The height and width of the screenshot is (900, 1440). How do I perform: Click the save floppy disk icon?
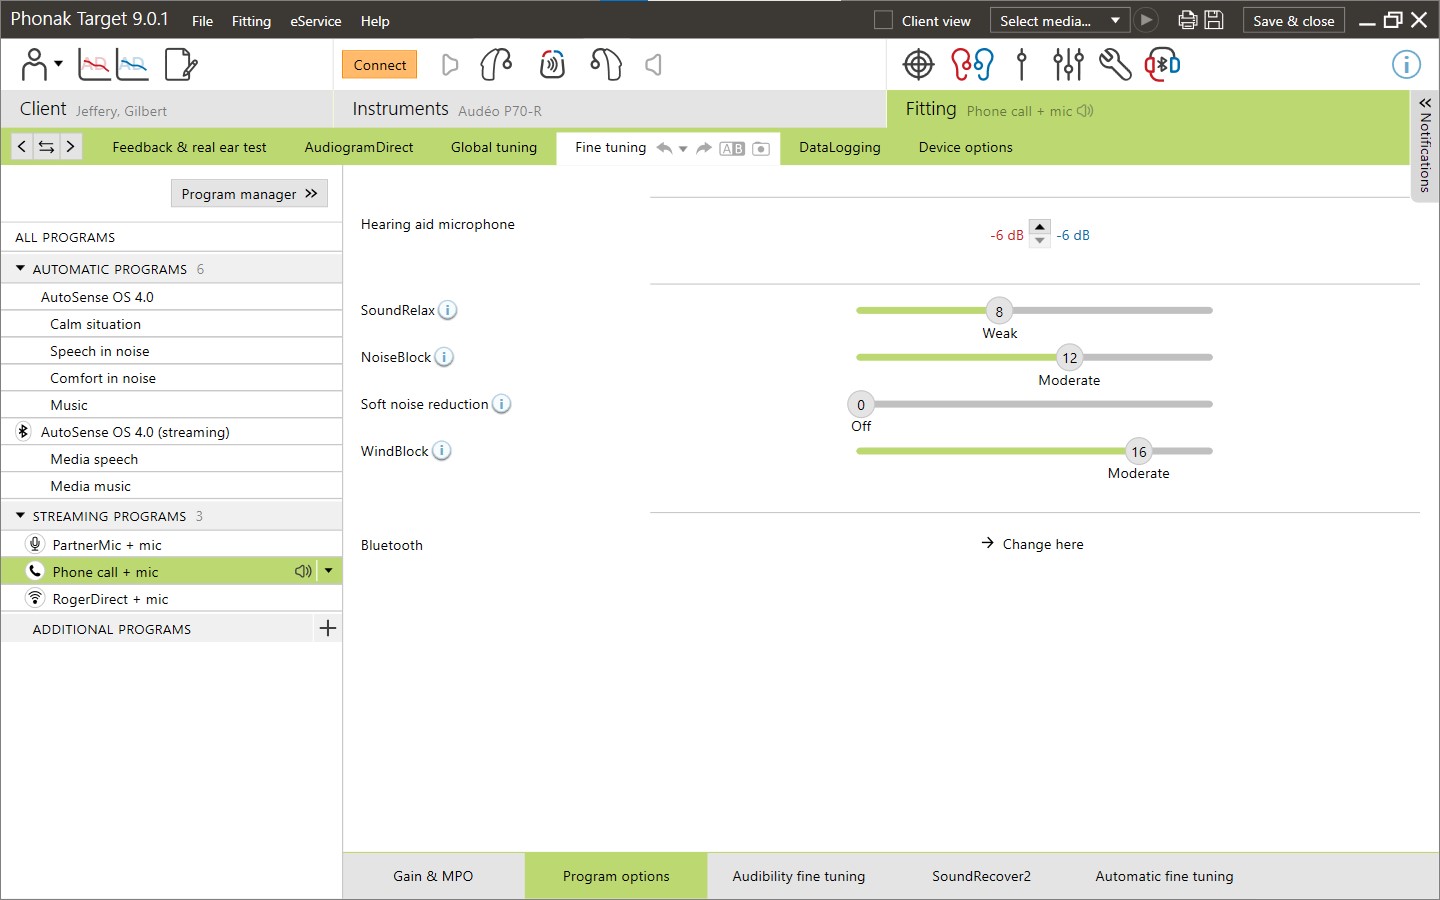(x=1214, y=20)
